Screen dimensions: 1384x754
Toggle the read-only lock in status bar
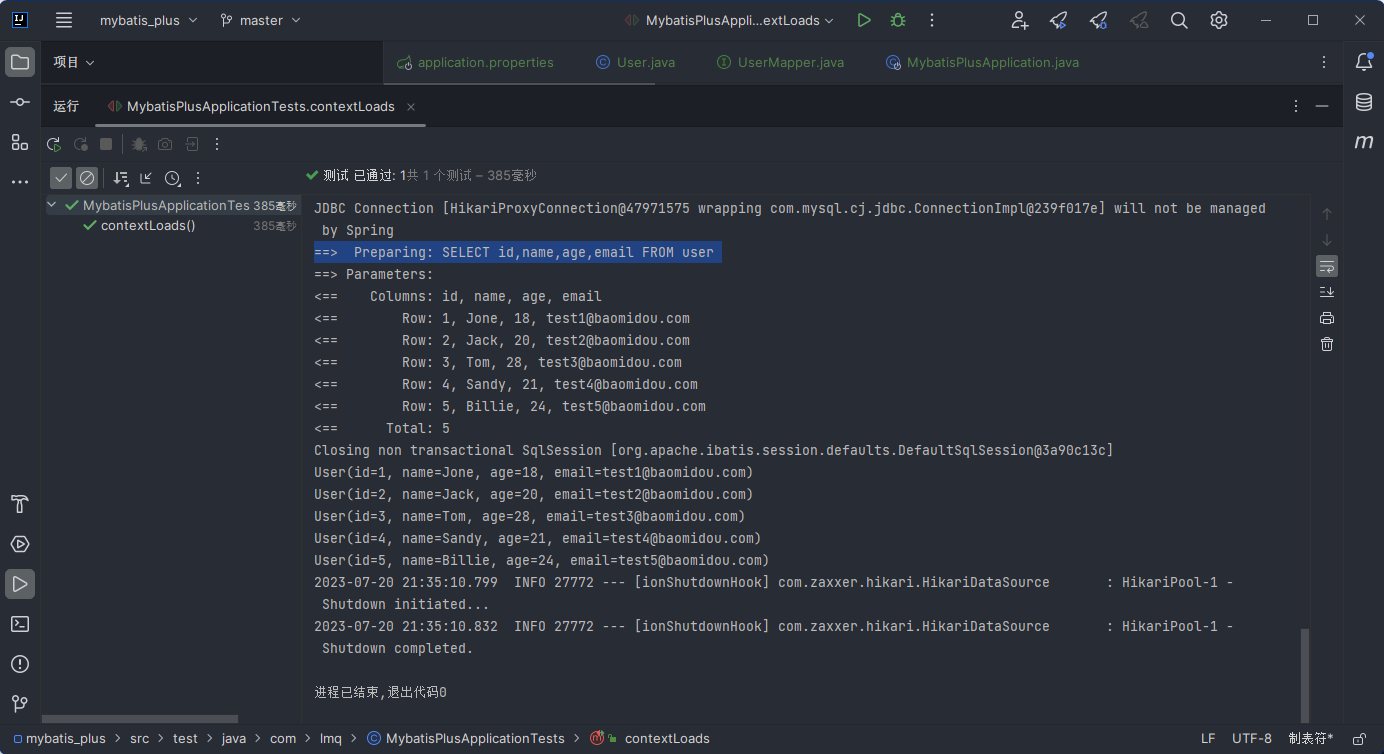click(x=1358, y=739)
